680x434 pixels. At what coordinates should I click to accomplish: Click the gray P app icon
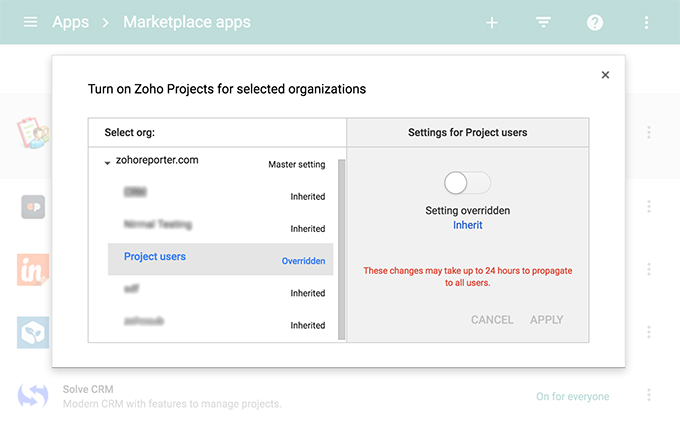[x=33, y=207]
